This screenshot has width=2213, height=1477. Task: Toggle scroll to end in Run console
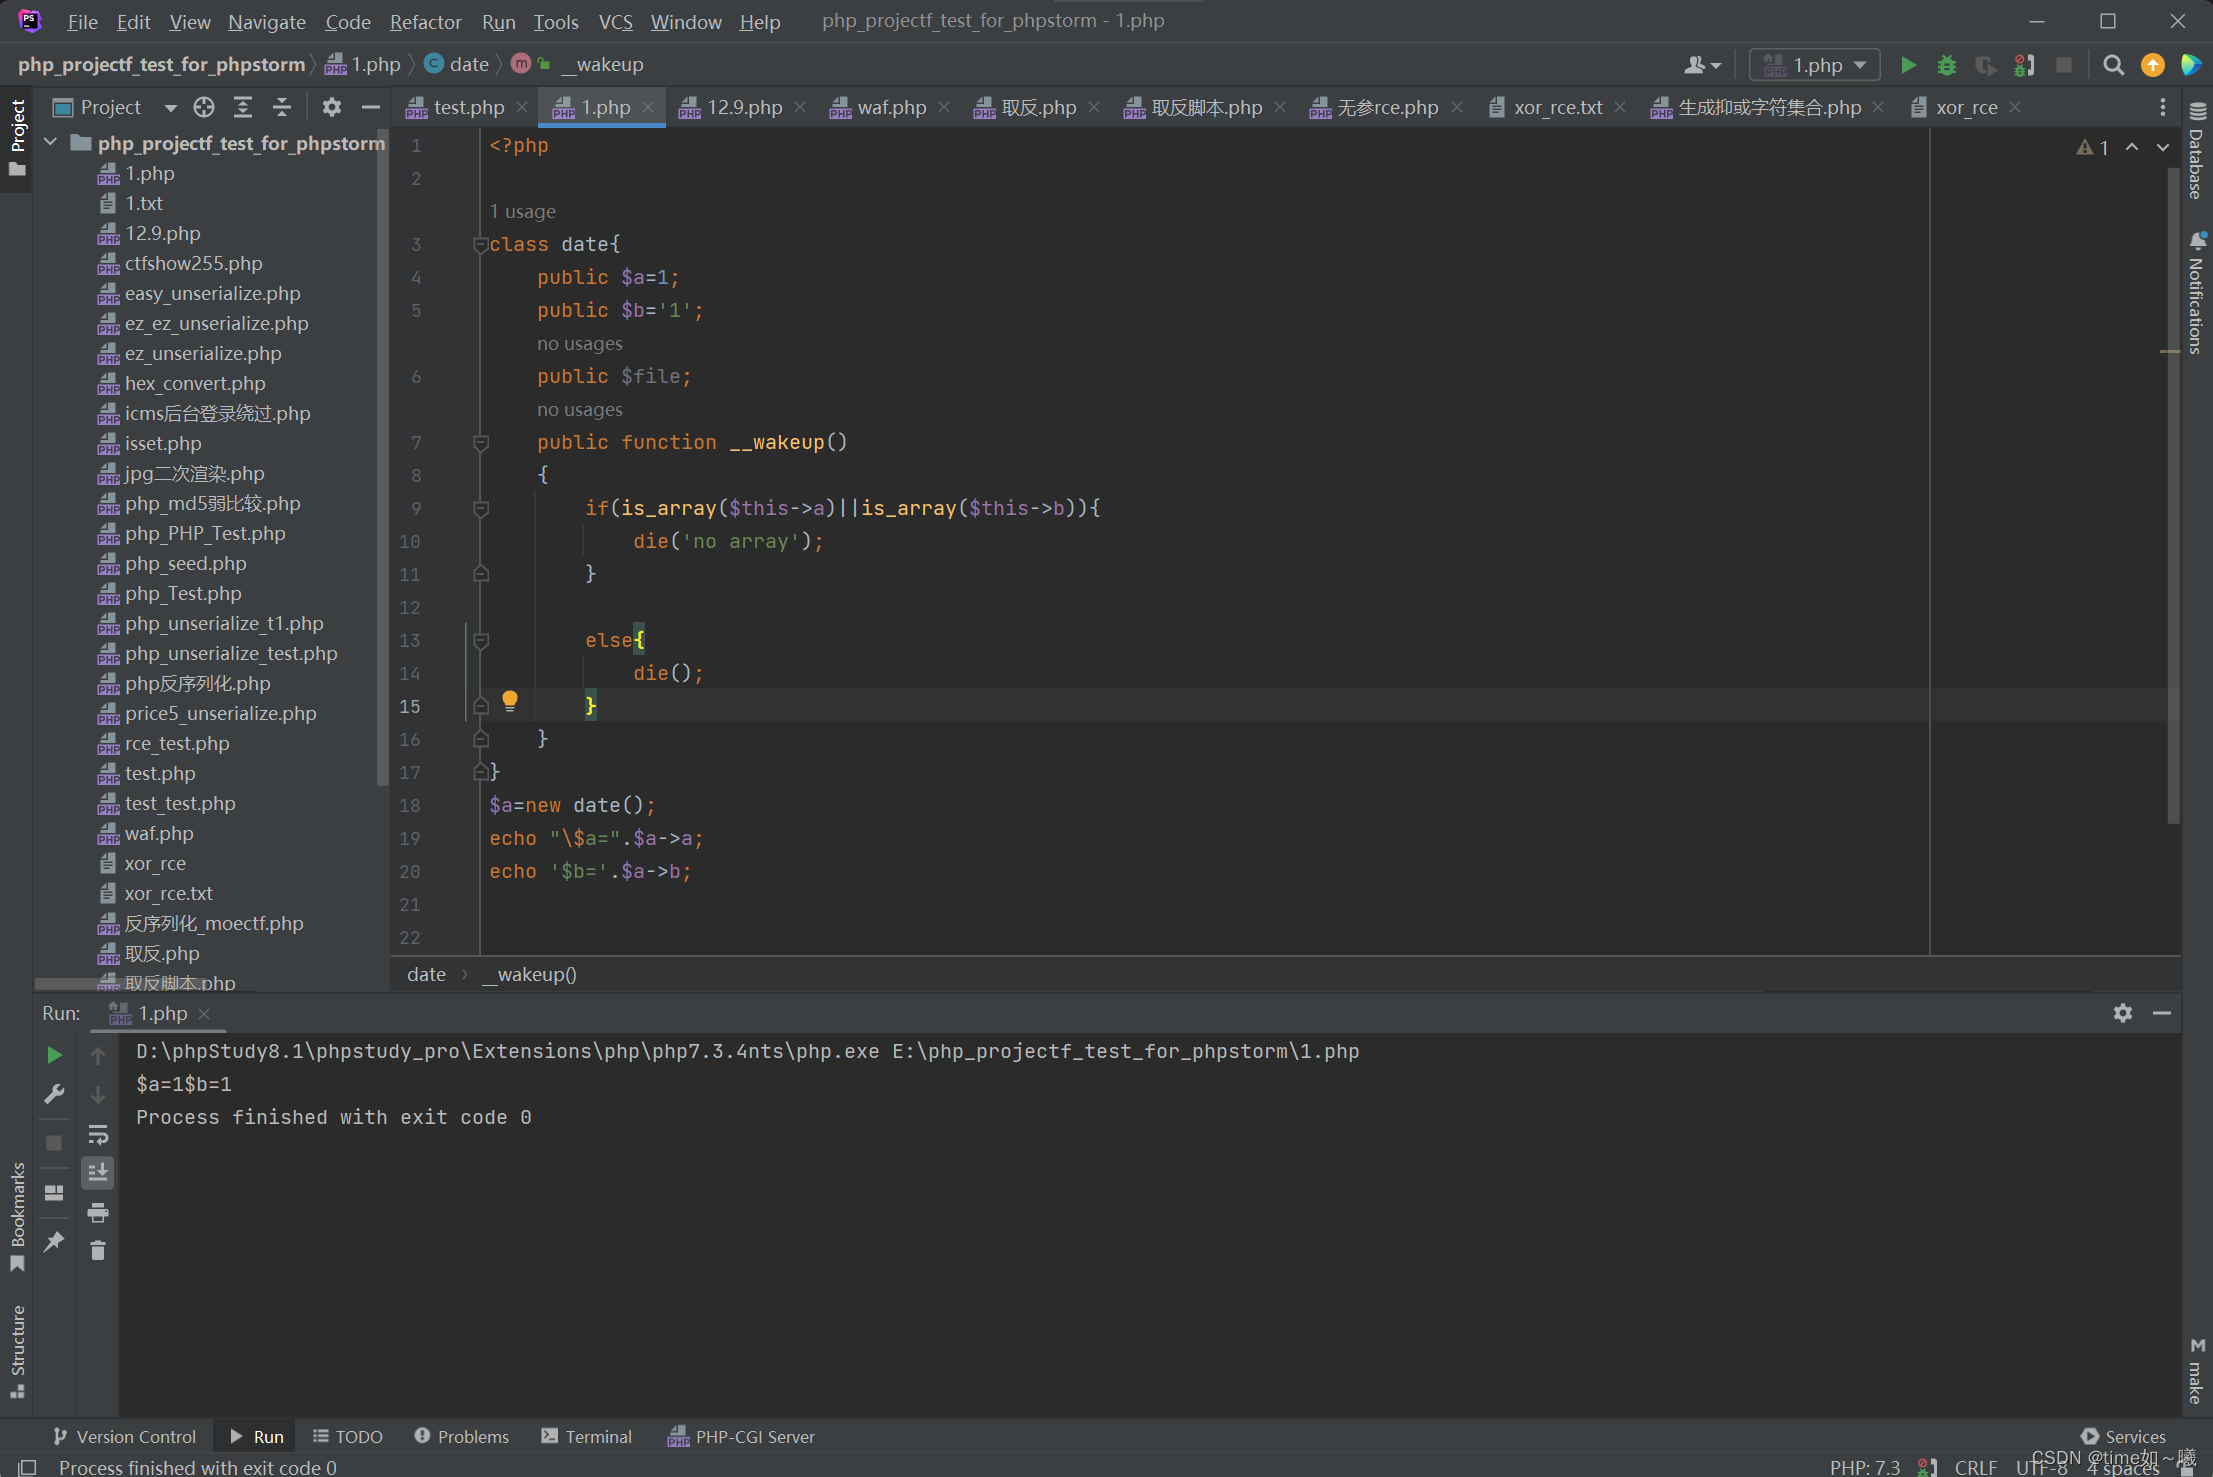coord(98,1173)
